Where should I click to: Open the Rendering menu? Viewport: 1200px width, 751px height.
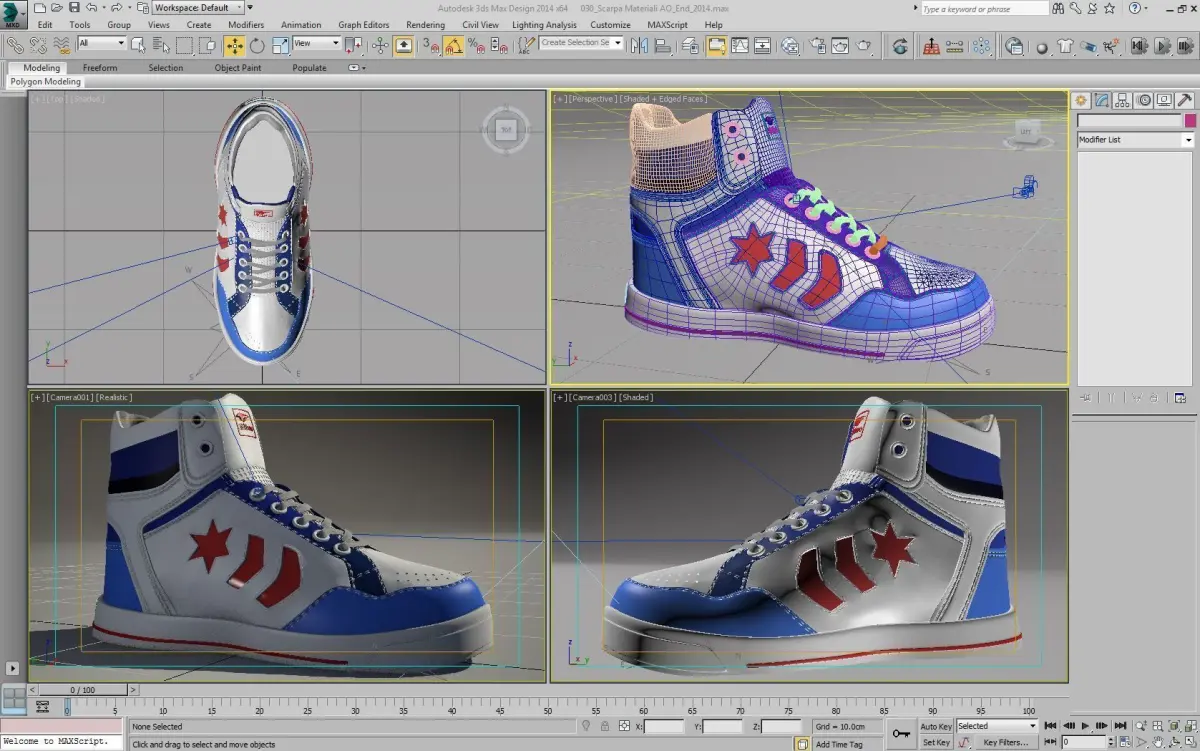(425, 25)
